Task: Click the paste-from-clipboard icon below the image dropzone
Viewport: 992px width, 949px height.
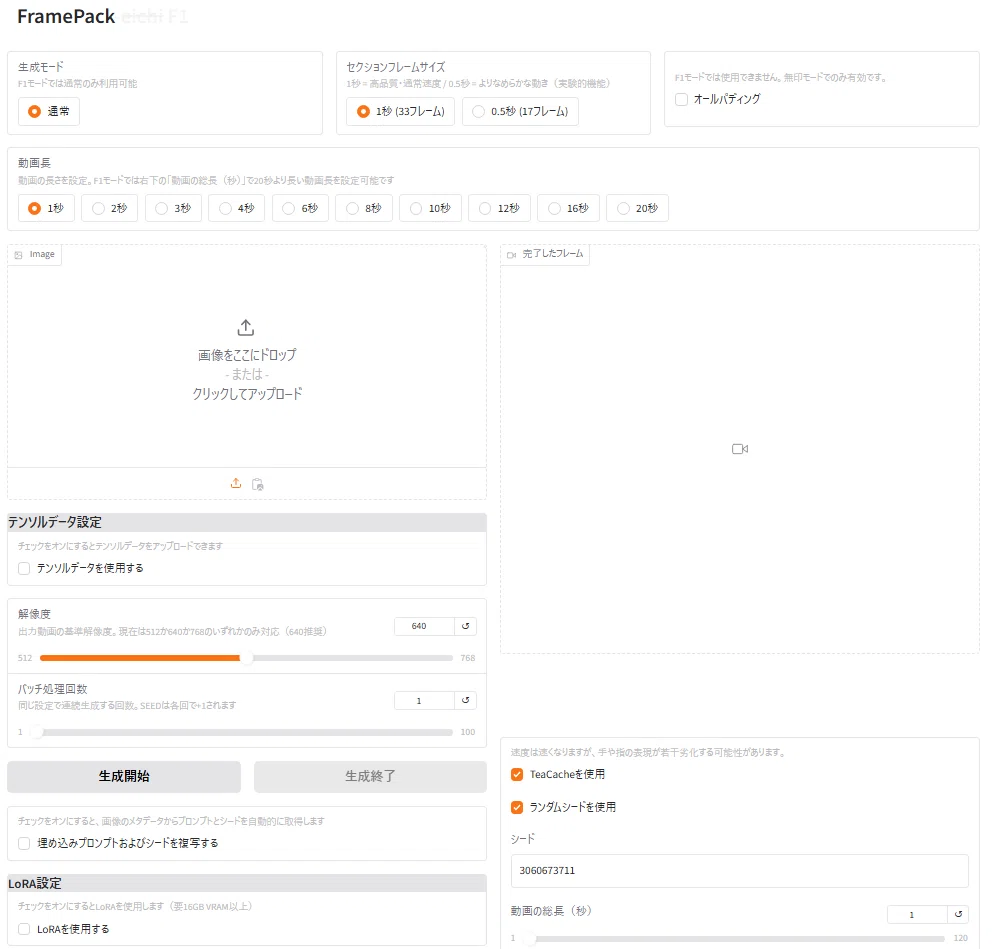Action: [257, 484]
